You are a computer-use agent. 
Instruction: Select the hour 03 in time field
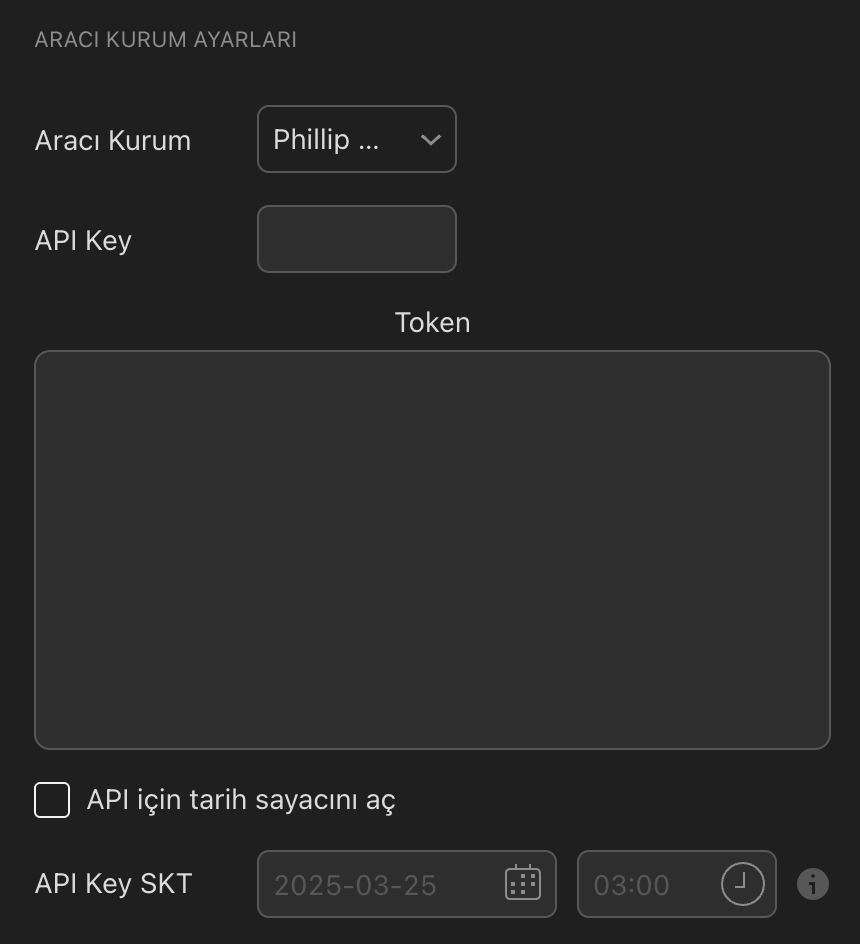[608, 885]
